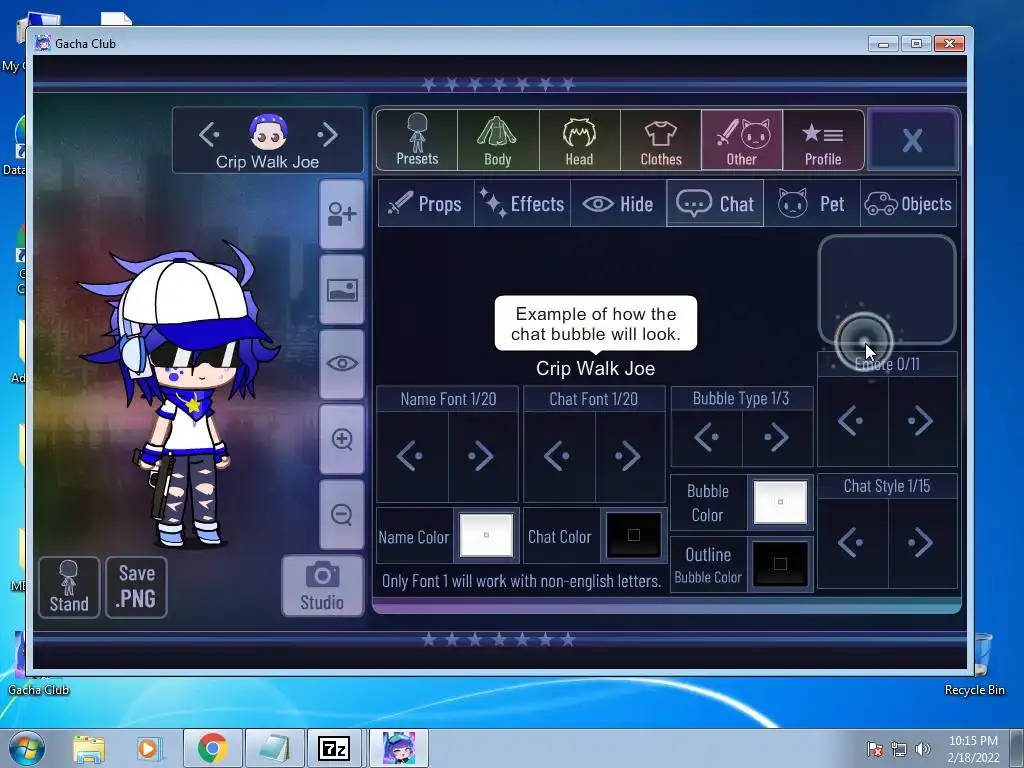Click Crip Walk Joe character head icon

coord(268,132)
